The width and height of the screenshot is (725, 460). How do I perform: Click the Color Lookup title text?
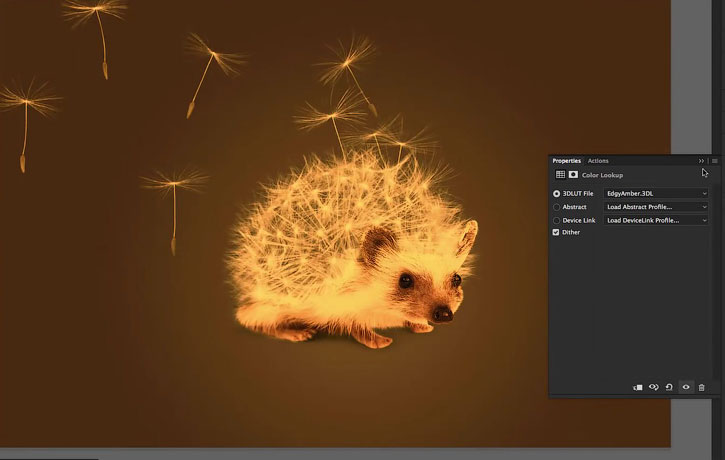(x=602, y=175)
